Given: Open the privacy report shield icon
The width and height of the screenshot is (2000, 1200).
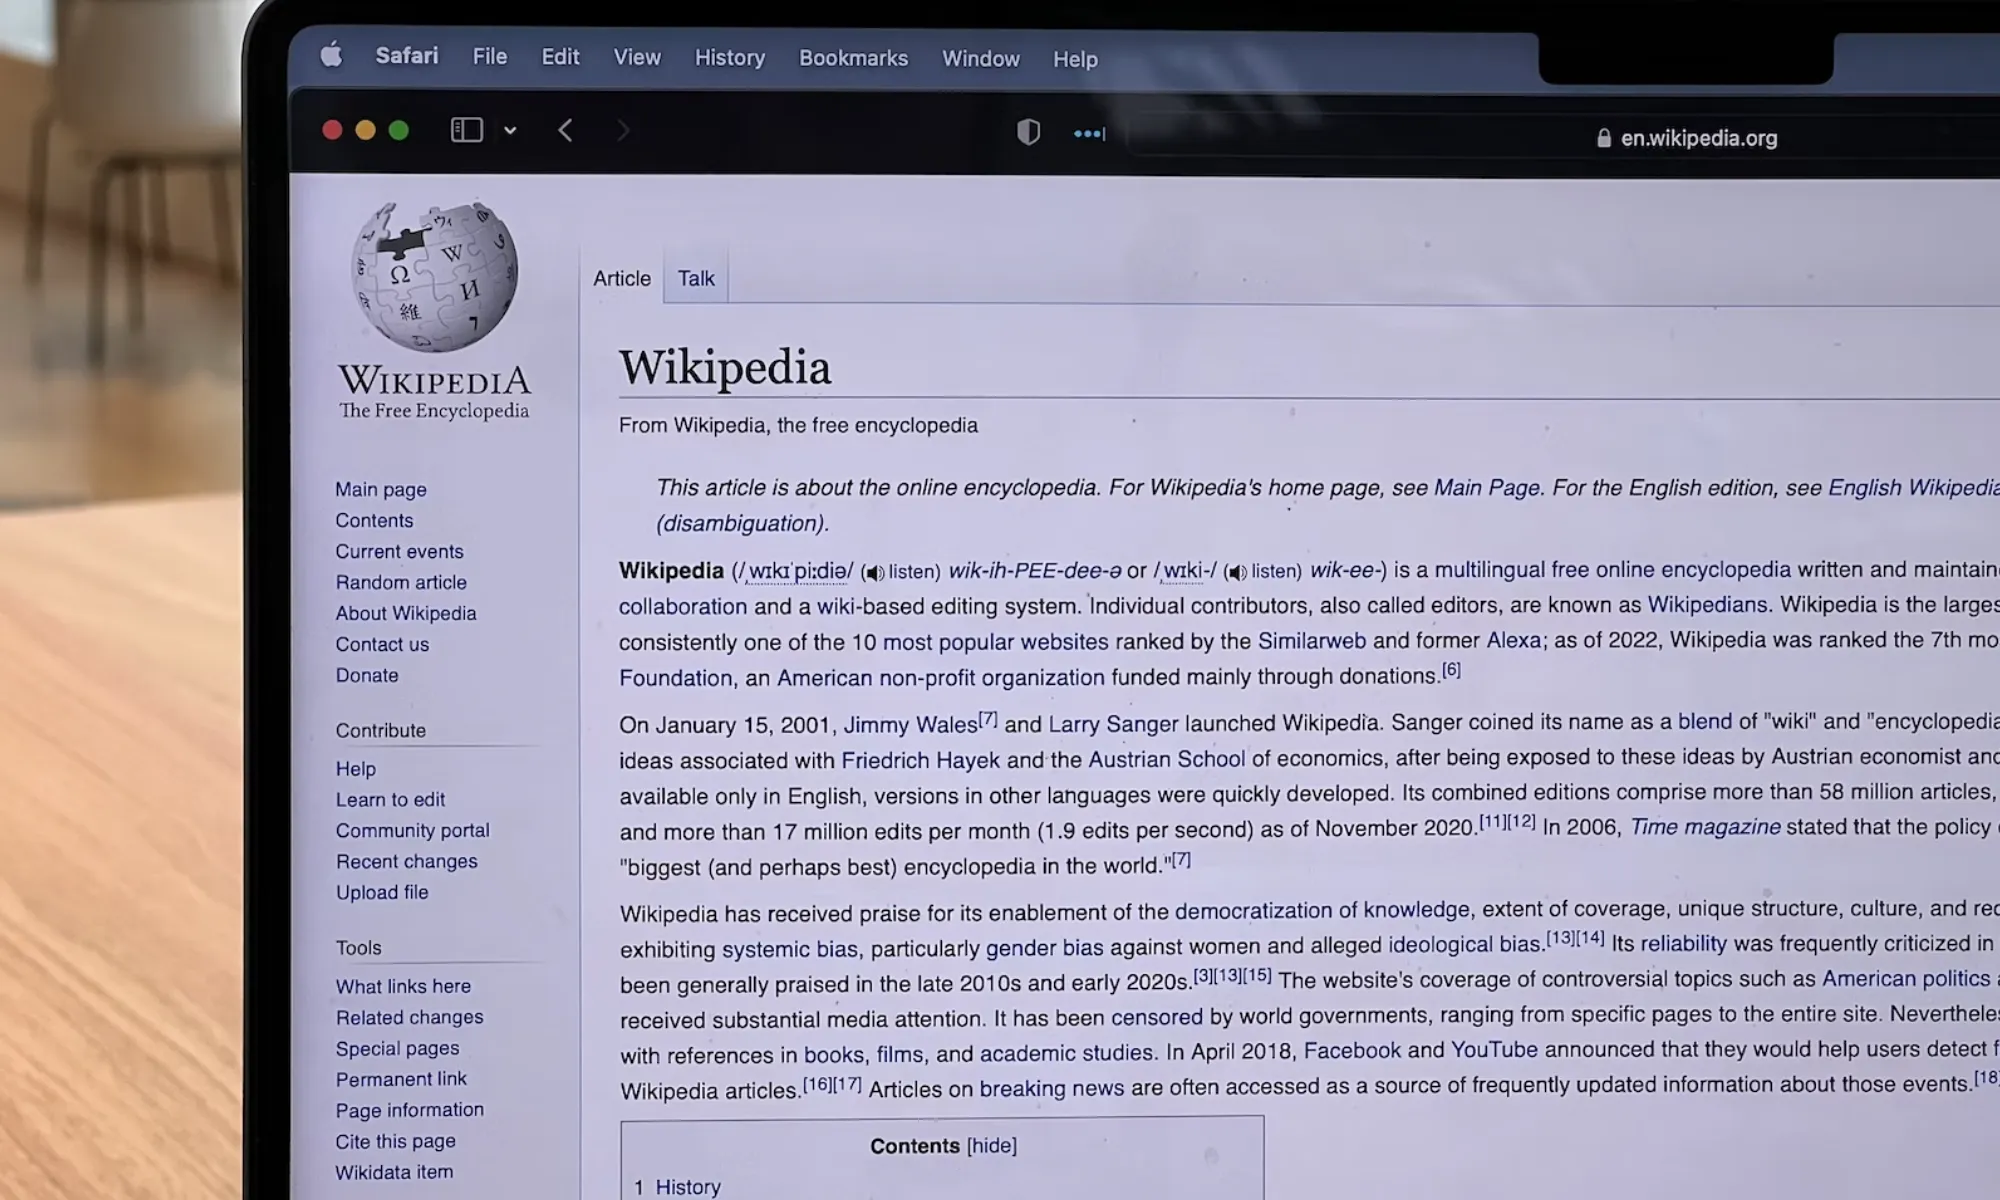Looking at the screenshot, I should 1028,132.
